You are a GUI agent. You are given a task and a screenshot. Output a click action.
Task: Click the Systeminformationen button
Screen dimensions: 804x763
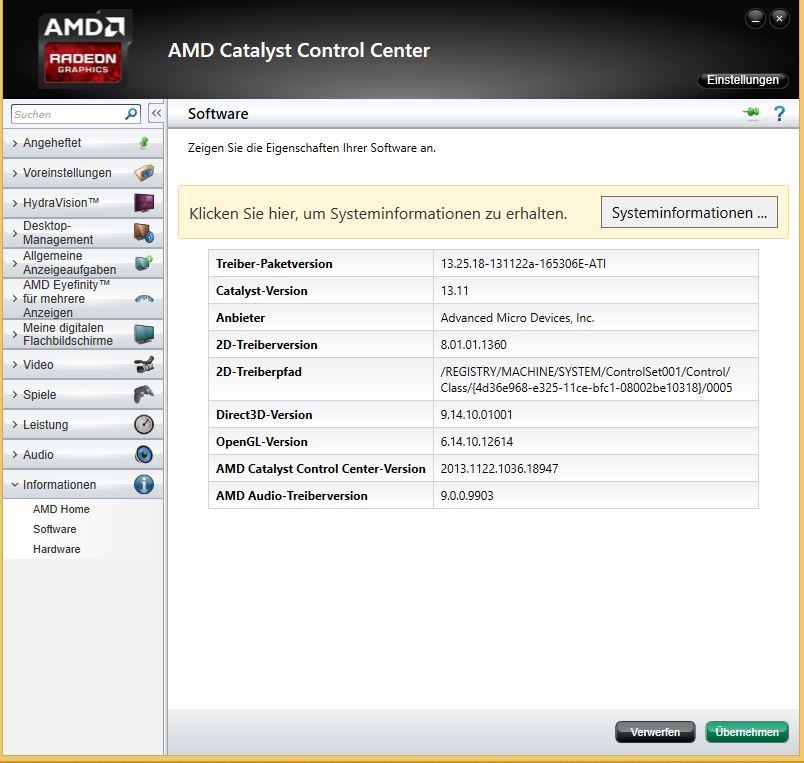point(689,212)
